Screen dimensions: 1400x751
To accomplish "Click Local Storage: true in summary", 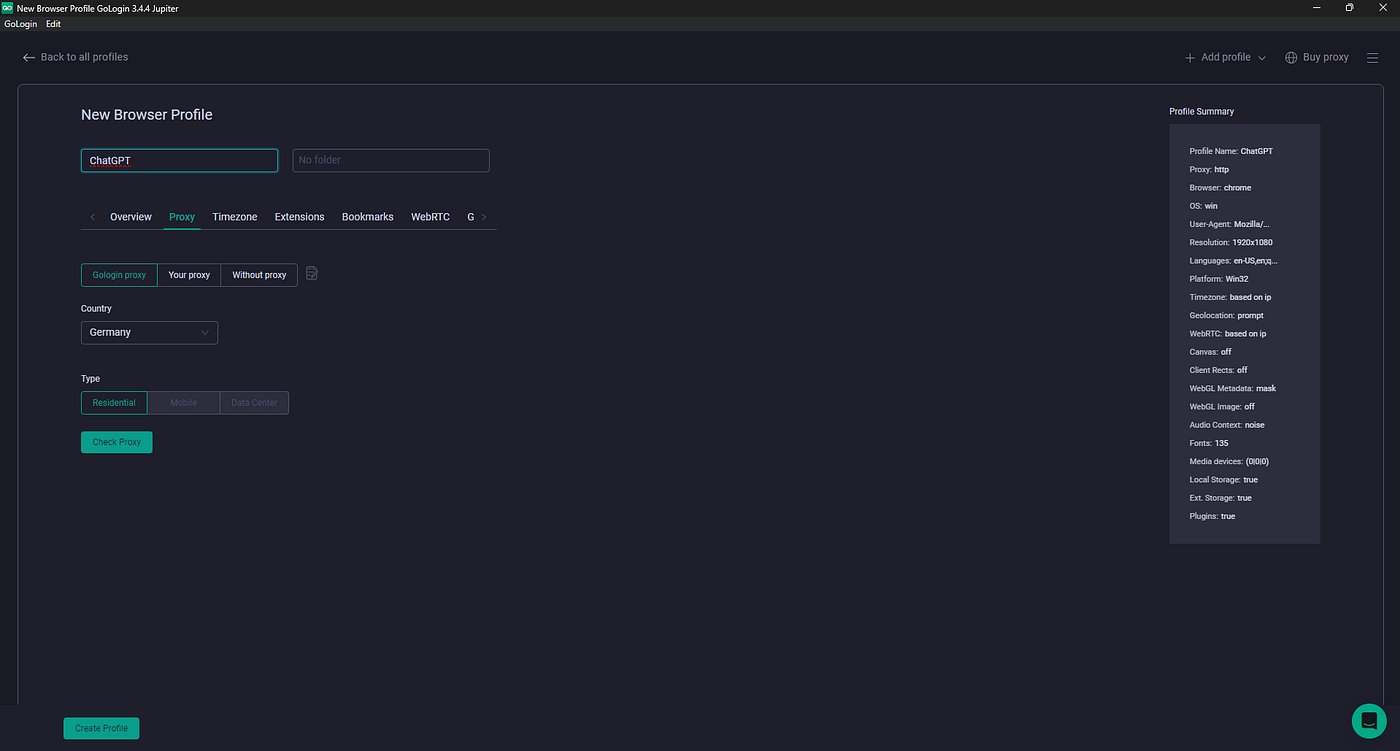I will pos(1224,480).
